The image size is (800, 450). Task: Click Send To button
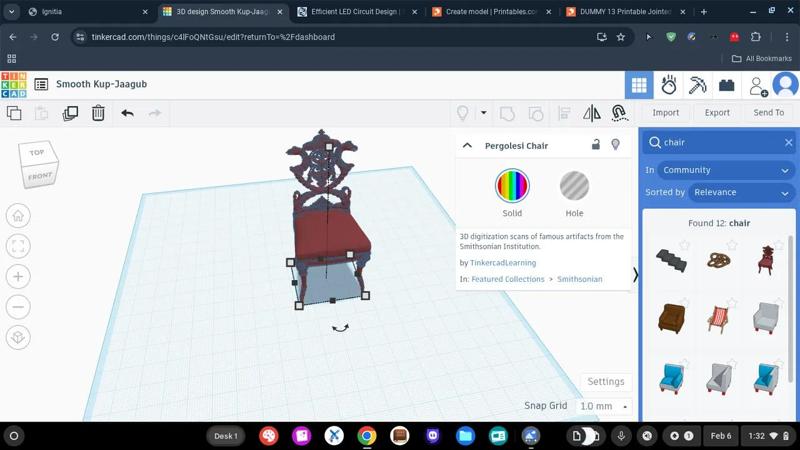768,113
